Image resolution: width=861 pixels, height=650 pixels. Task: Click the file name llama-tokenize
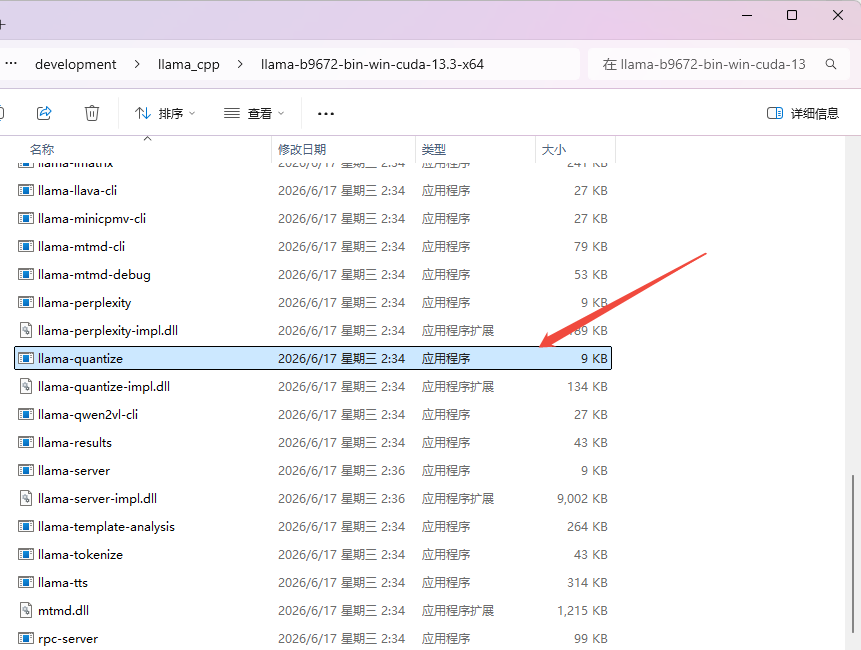pos(81,554)
